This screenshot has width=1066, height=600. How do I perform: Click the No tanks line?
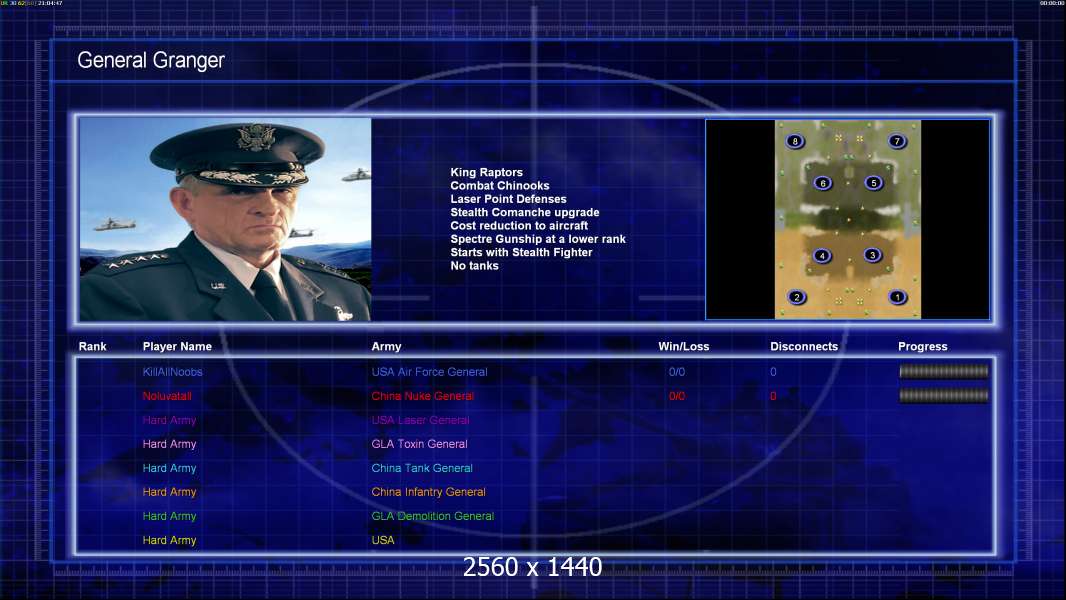(x=475, y=266)
